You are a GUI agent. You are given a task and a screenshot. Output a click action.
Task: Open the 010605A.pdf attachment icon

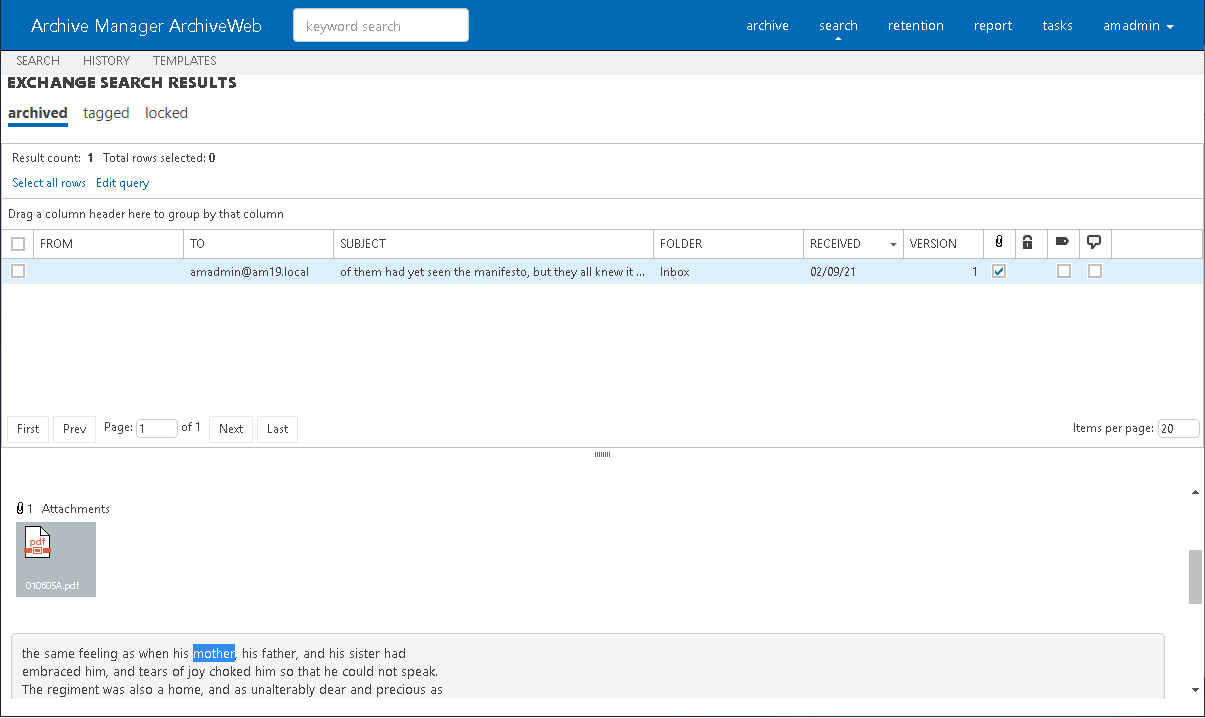(x=39, y=546)
